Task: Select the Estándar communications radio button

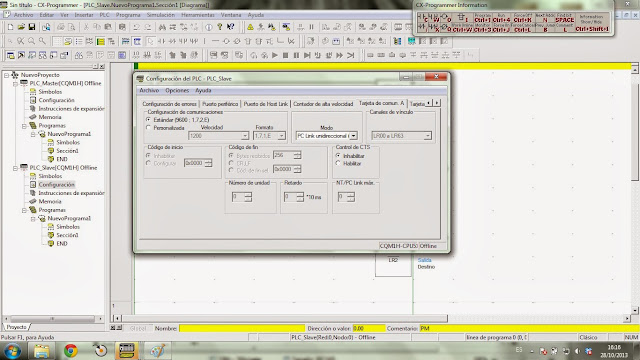Action: click(148, 120)
